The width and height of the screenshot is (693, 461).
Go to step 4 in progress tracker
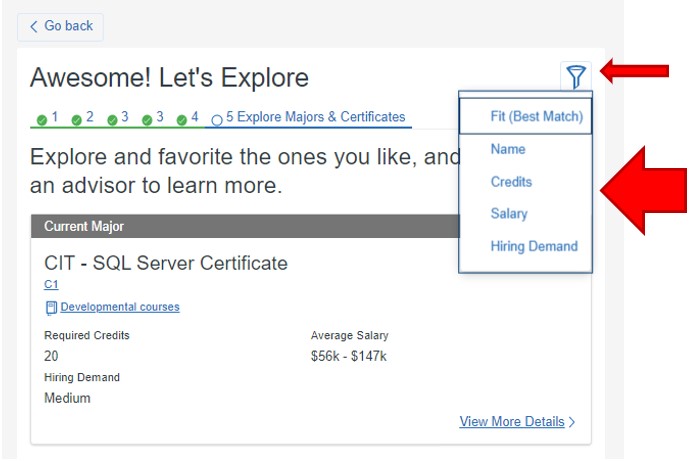pyautogui.click(x=187, y=118)
